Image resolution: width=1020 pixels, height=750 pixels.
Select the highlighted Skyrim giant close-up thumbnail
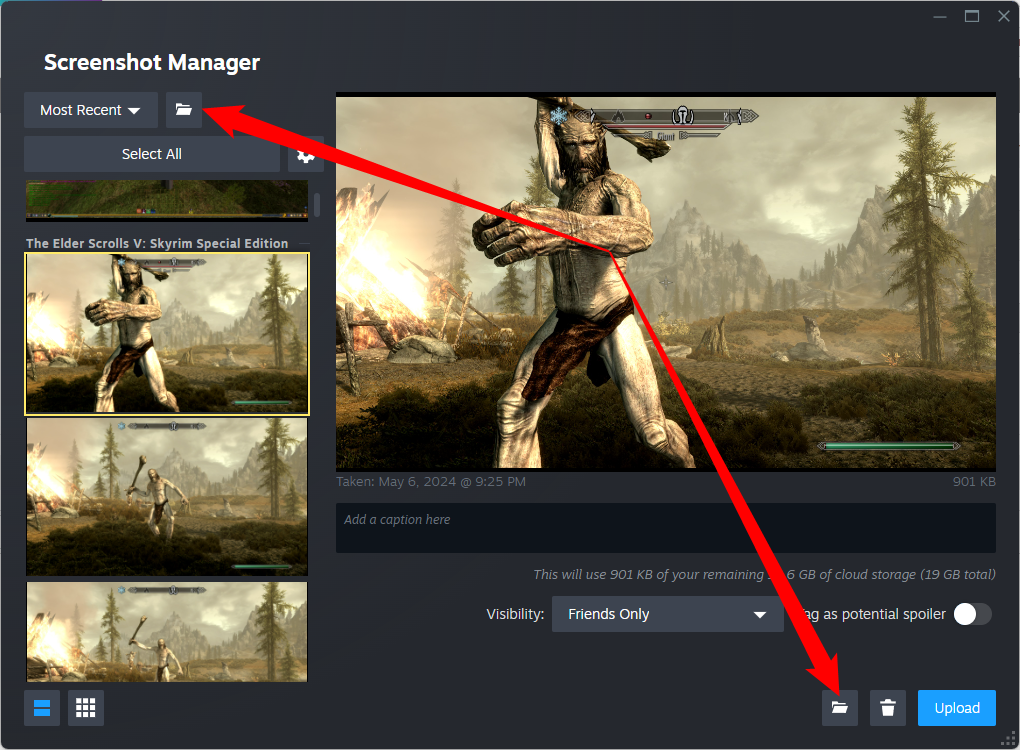tap(167, 334)
